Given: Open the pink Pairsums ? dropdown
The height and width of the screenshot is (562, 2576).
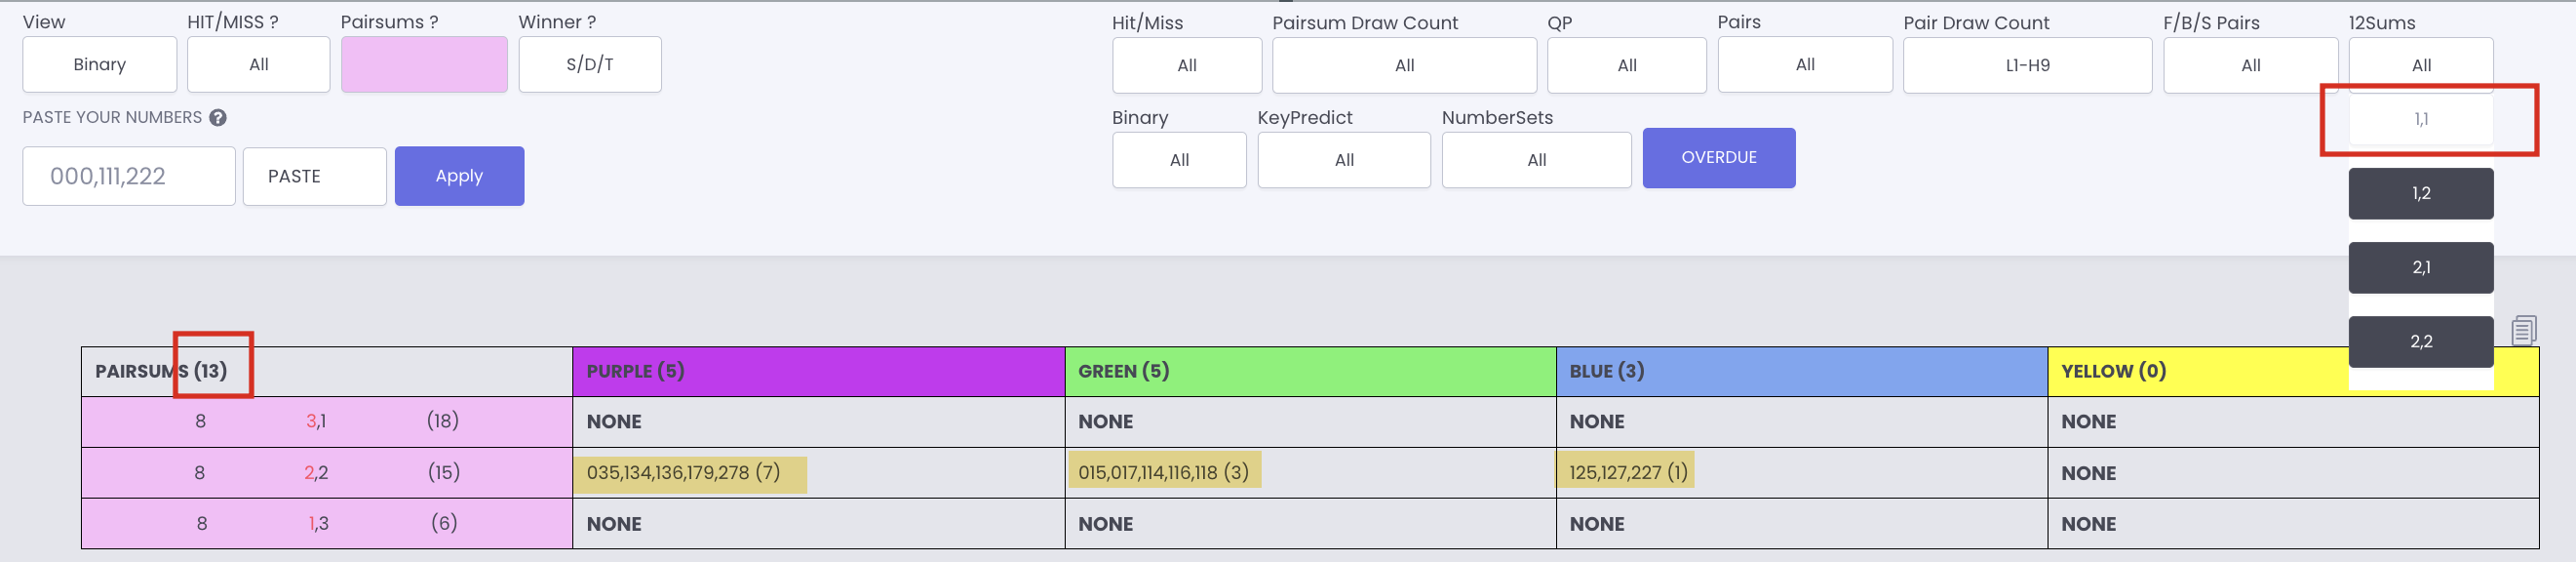Looking at the screenshot, I should pyautogui.click(x=424, y=65).
